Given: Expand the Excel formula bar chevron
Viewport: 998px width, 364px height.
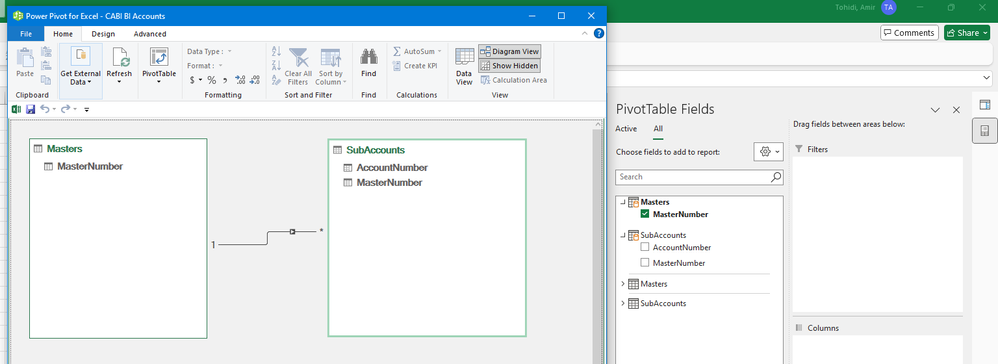Looking at the screenshot, I should [986, 78].
